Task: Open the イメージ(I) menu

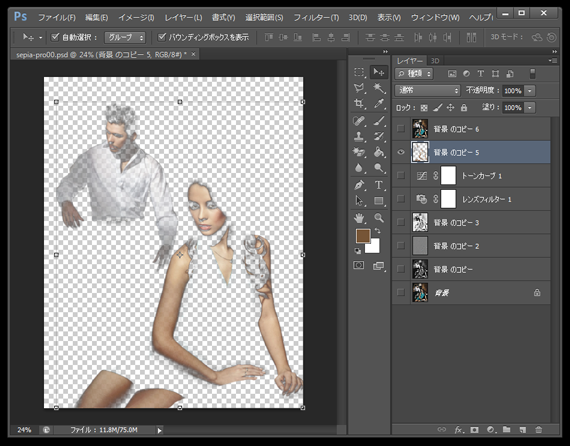Action: click(136, 17)
